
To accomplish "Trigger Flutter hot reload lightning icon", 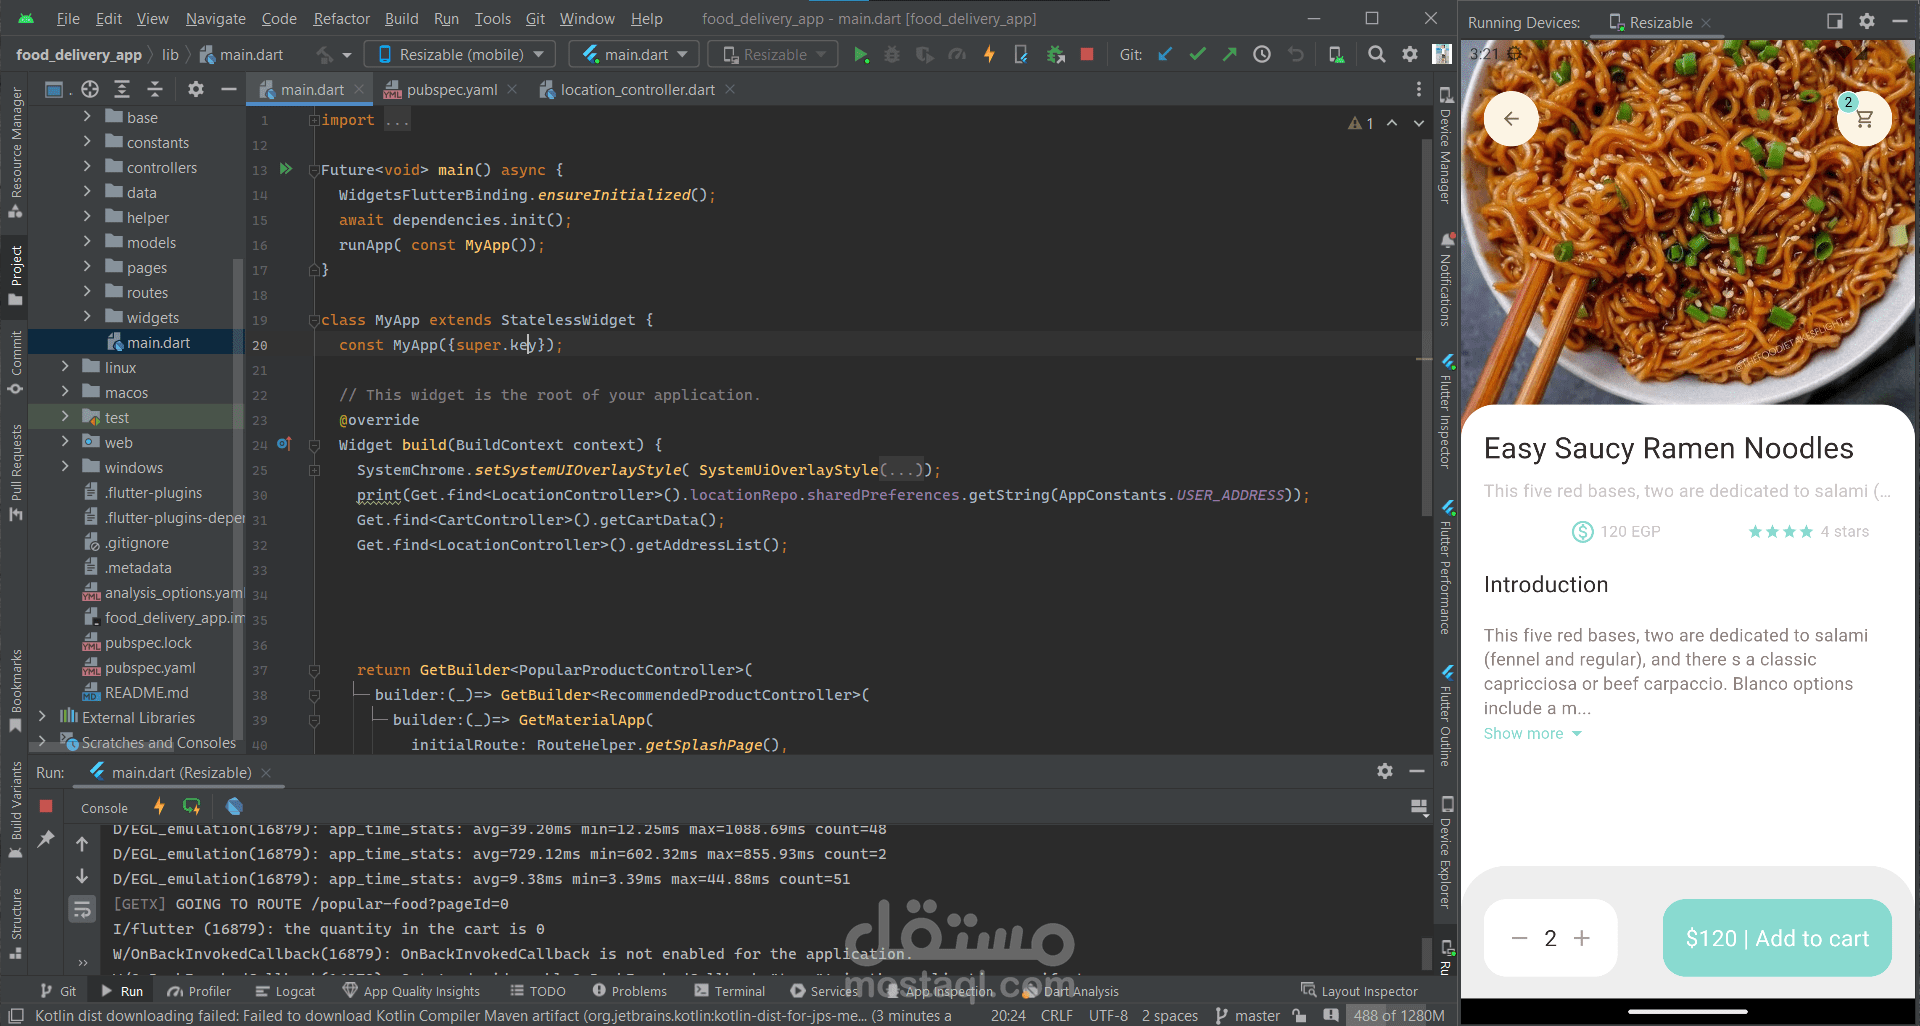I will (989, 55).
